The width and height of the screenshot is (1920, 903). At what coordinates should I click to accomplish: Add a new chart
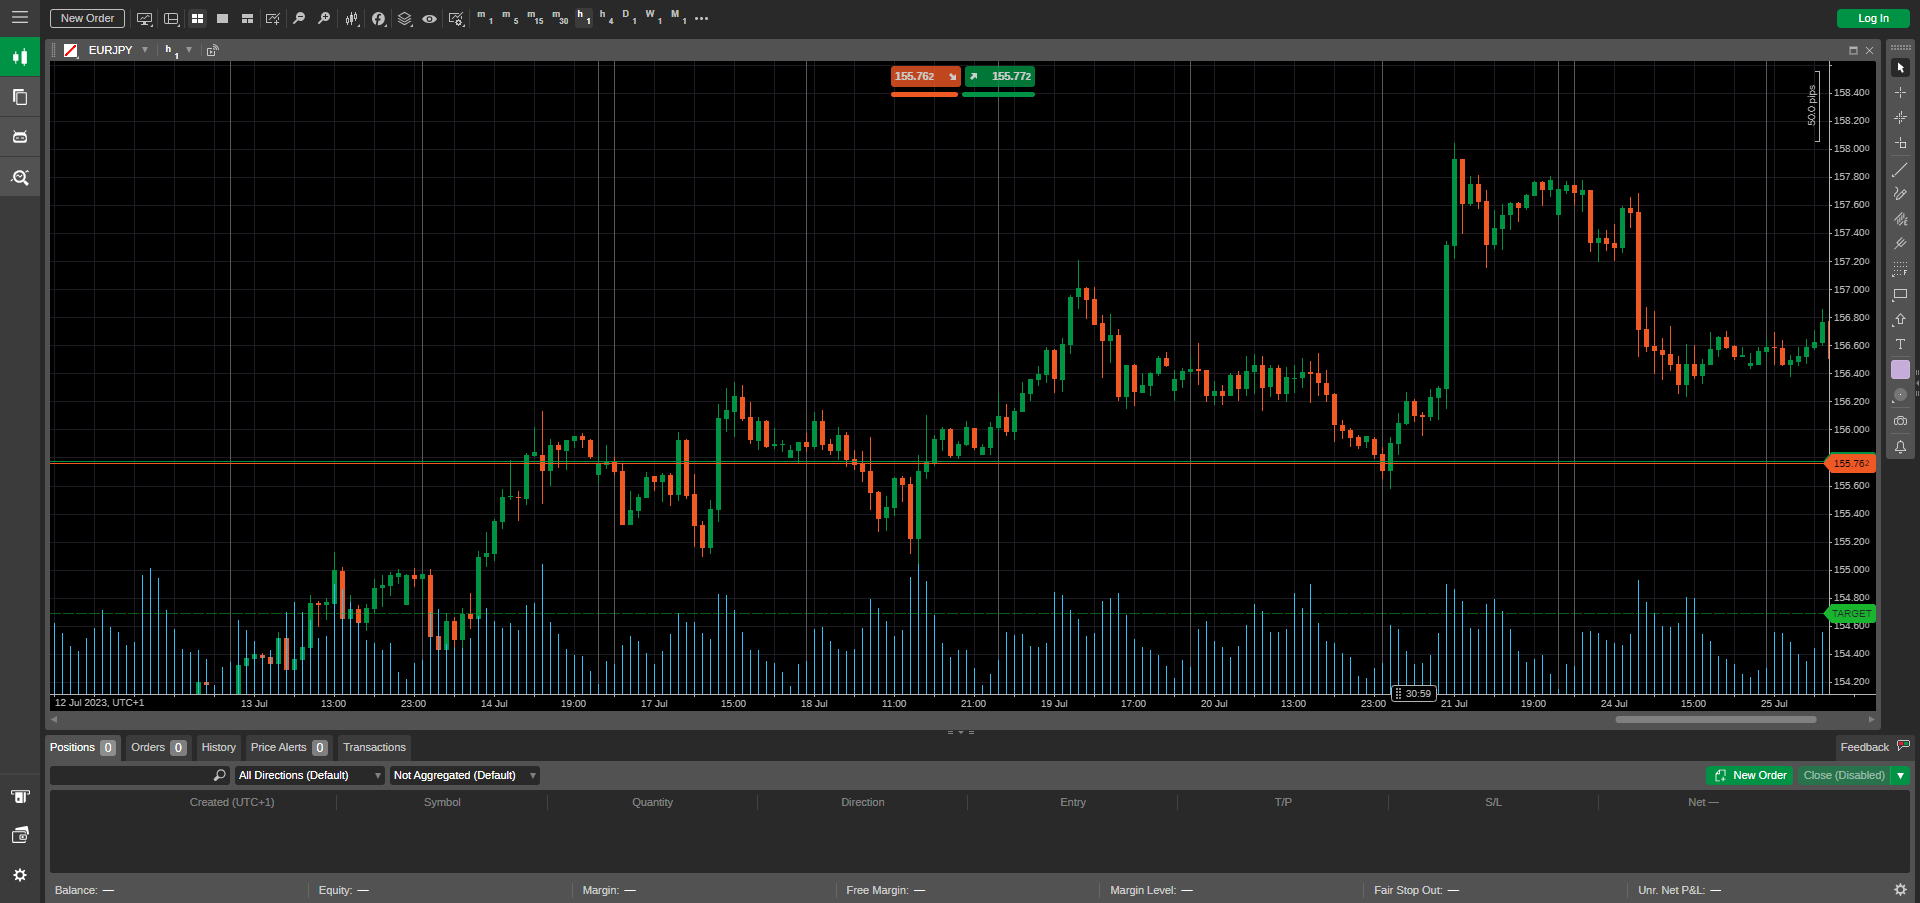[272, 19]
